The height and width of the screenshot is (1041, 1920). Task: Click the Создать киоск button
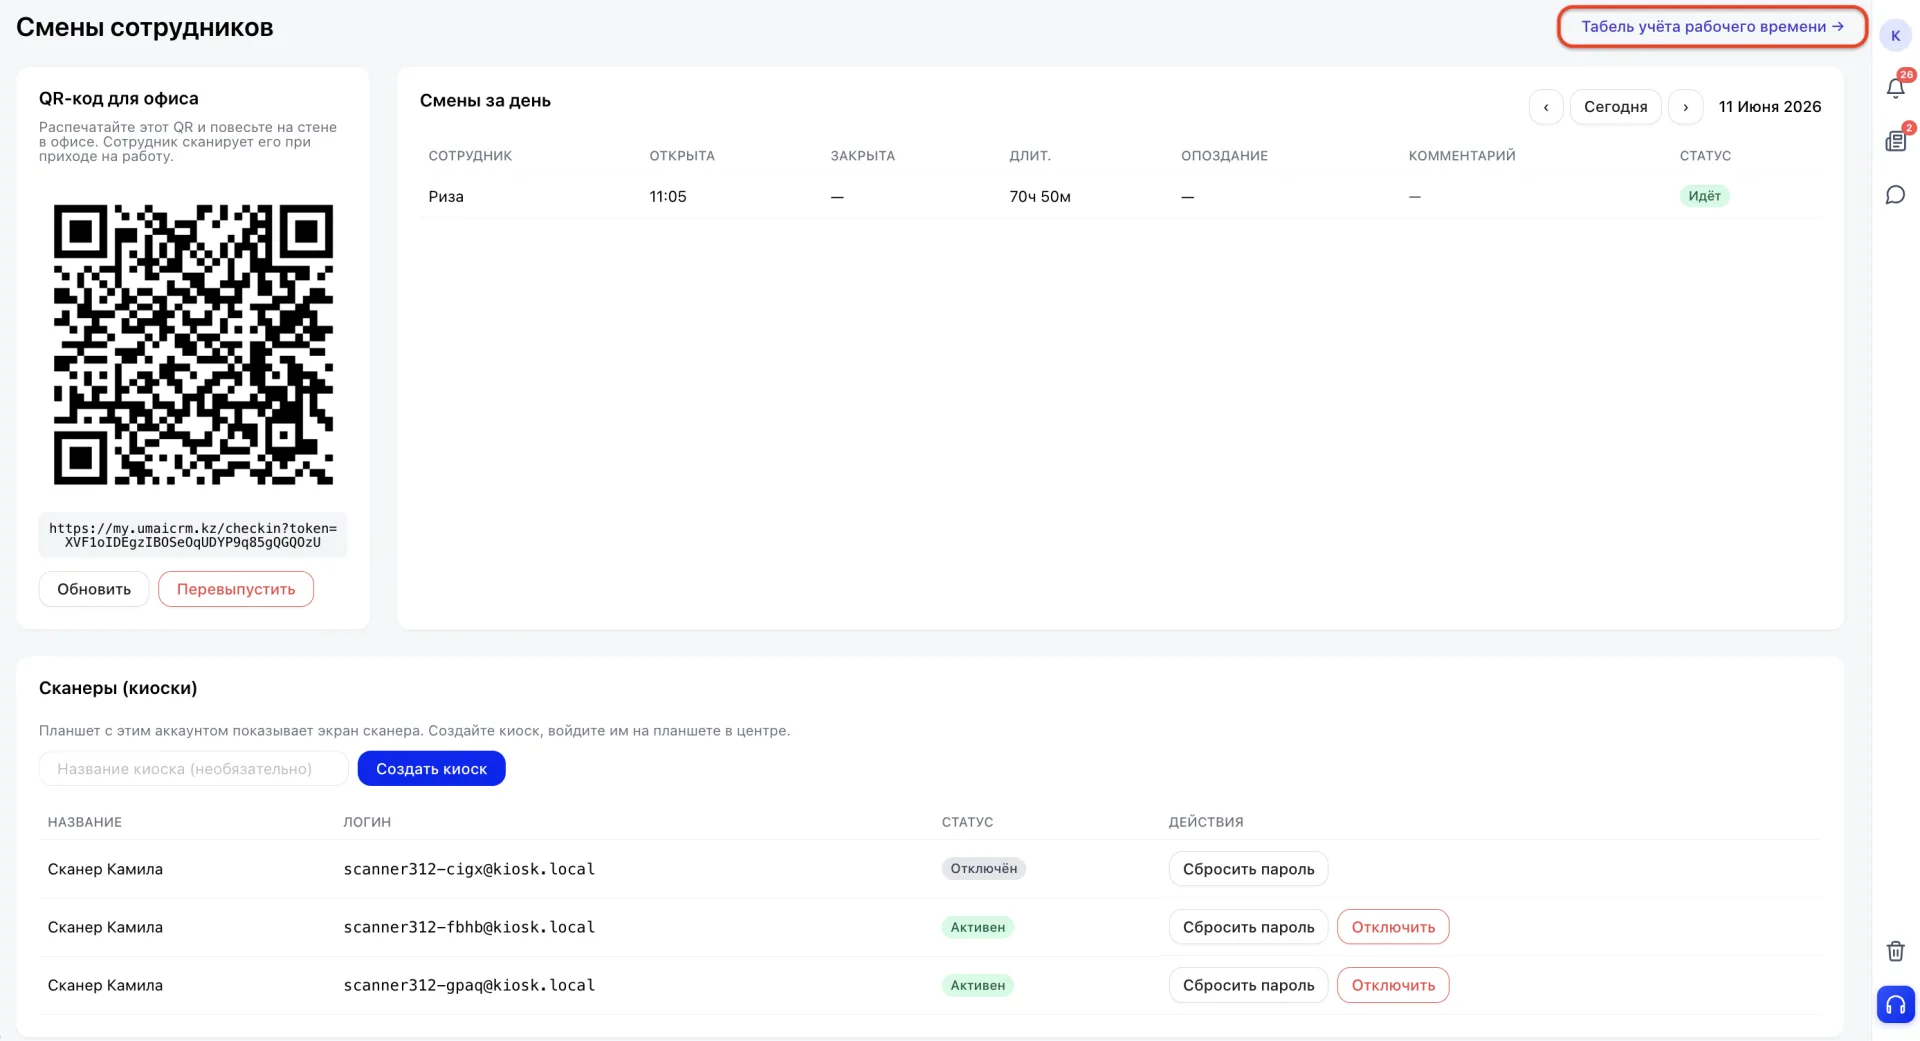point(431,768)
